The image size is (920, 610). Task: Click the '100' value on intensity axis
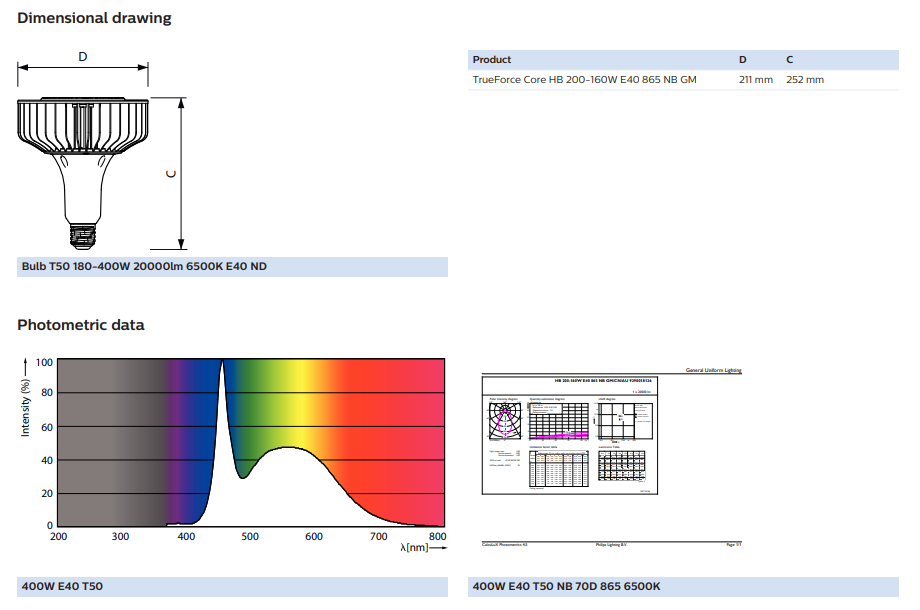click(45, 362)
